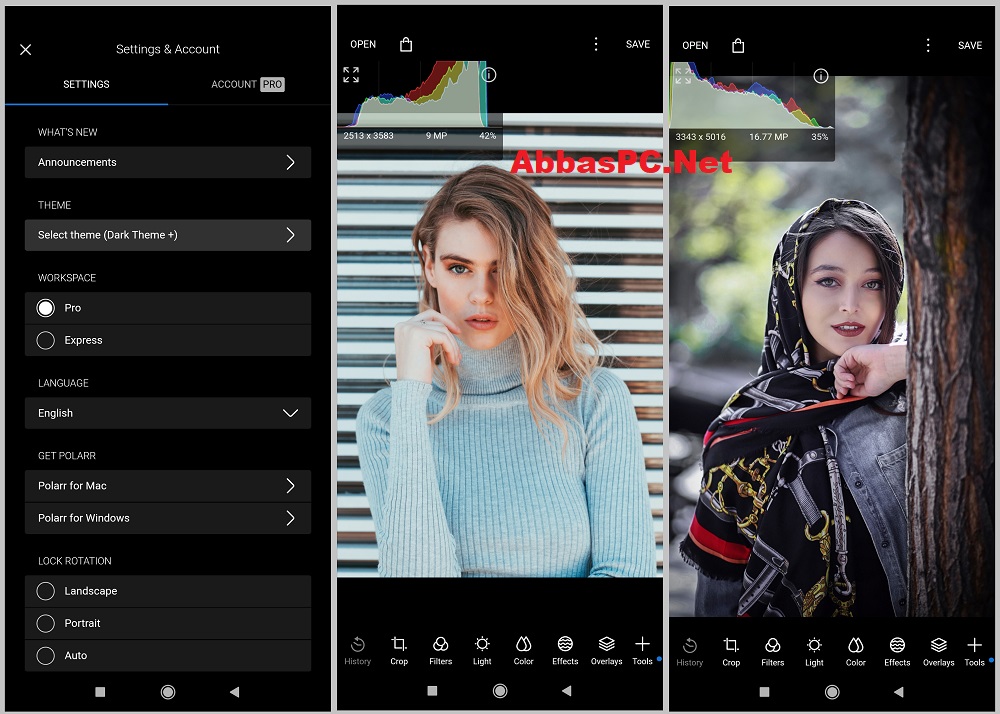Image resolution: width=1000 pixels, height=714 pixels.
Task: Open Filters in the right editor
Action: click(773, 652)
